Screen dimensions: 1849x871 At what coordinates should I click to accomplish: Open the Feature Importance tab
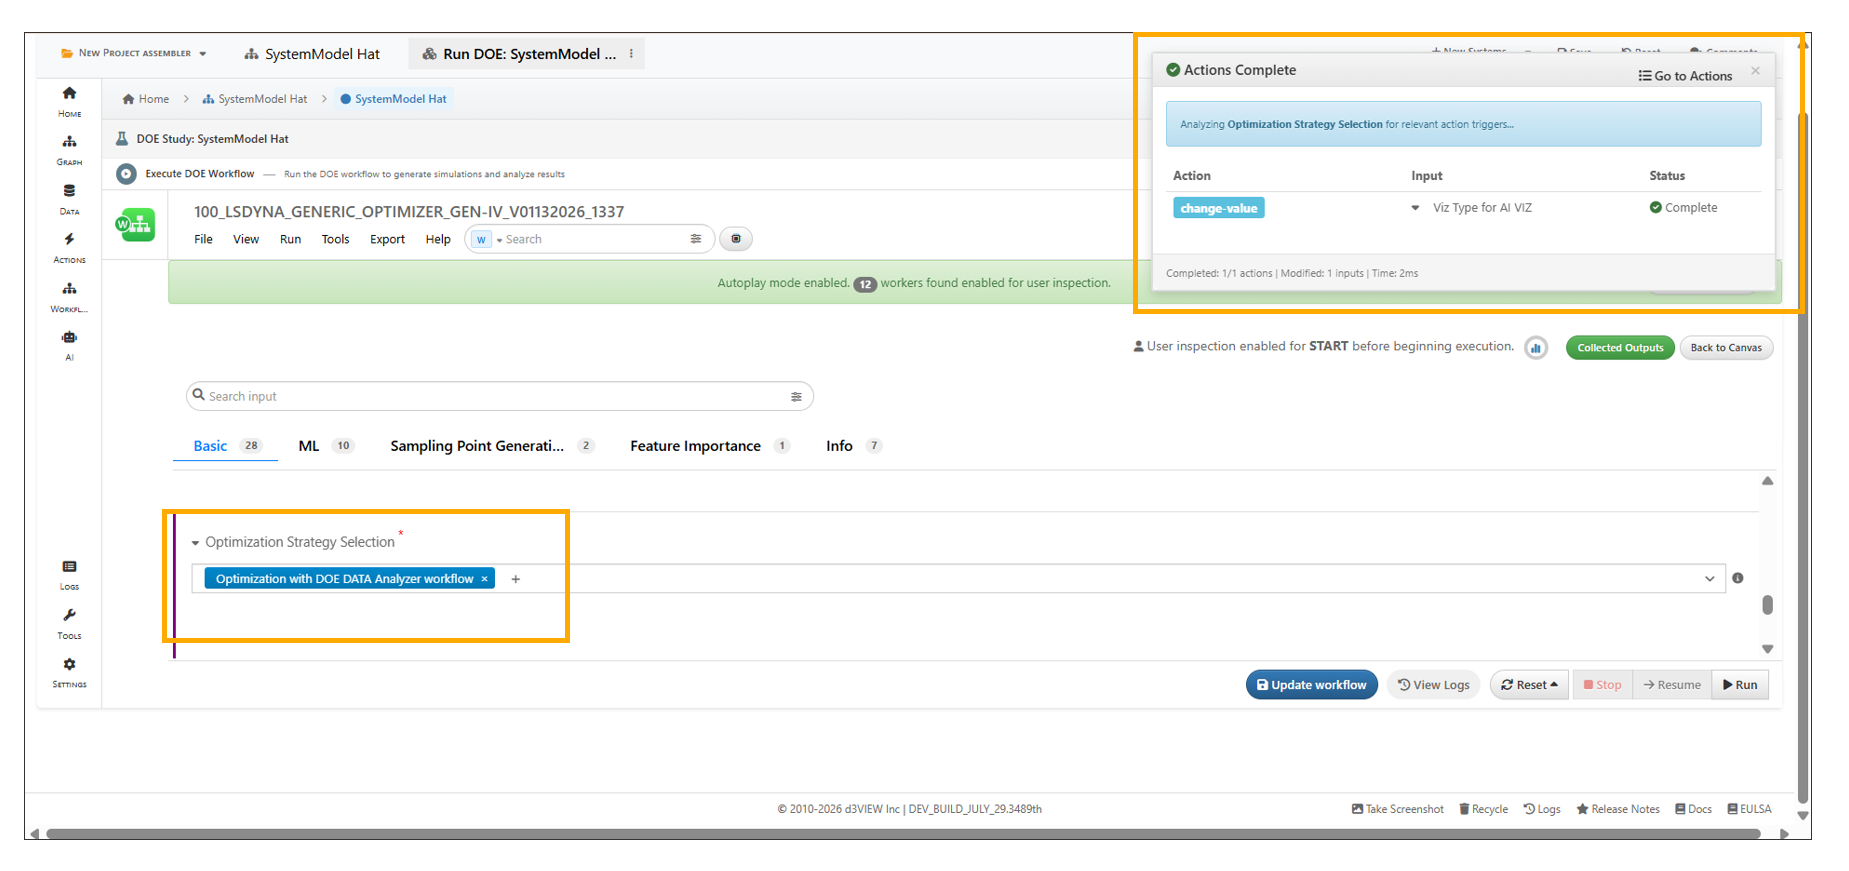[695, 446]
